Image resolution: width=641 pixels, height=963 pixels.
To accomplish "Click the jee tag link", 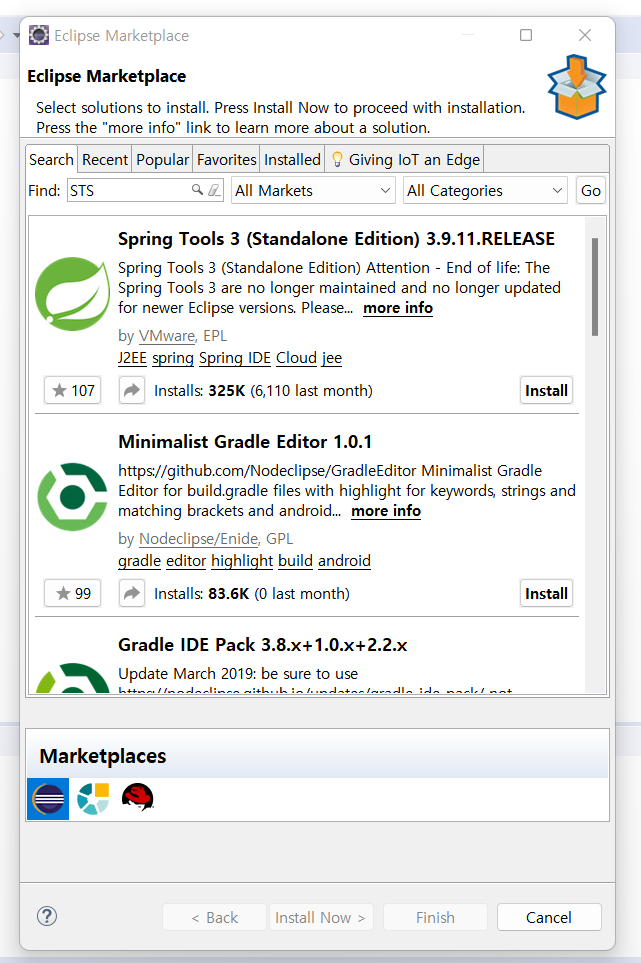I will [332, 358].
